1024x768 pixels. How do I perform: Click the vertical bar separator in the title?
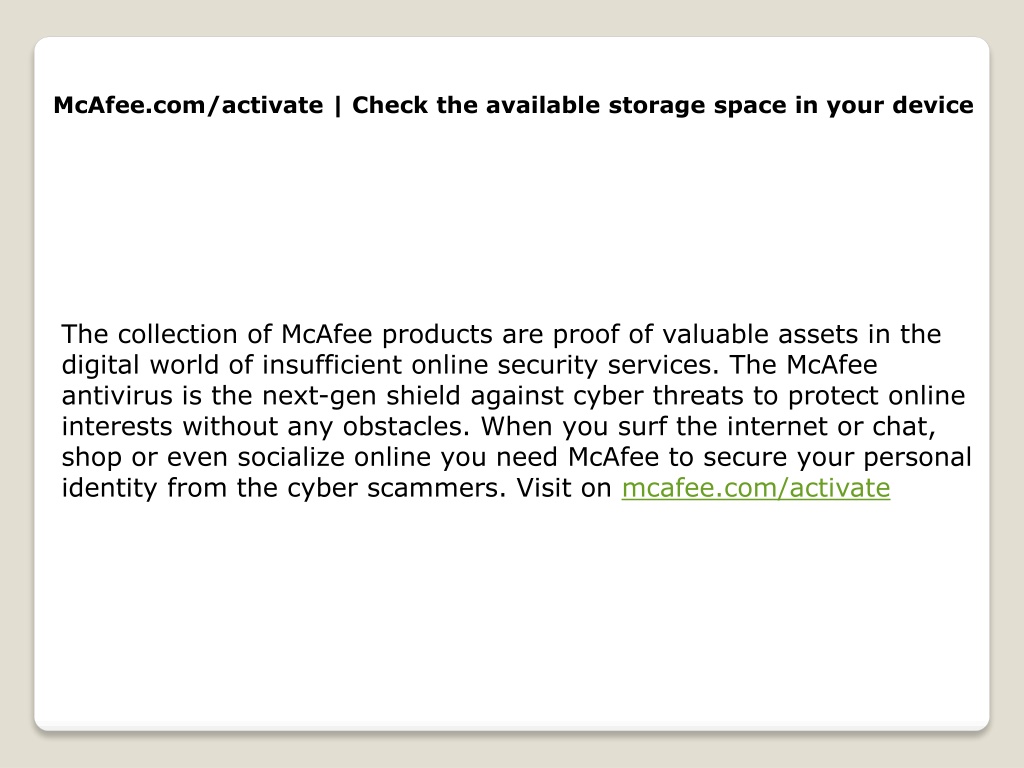[338, 105]
